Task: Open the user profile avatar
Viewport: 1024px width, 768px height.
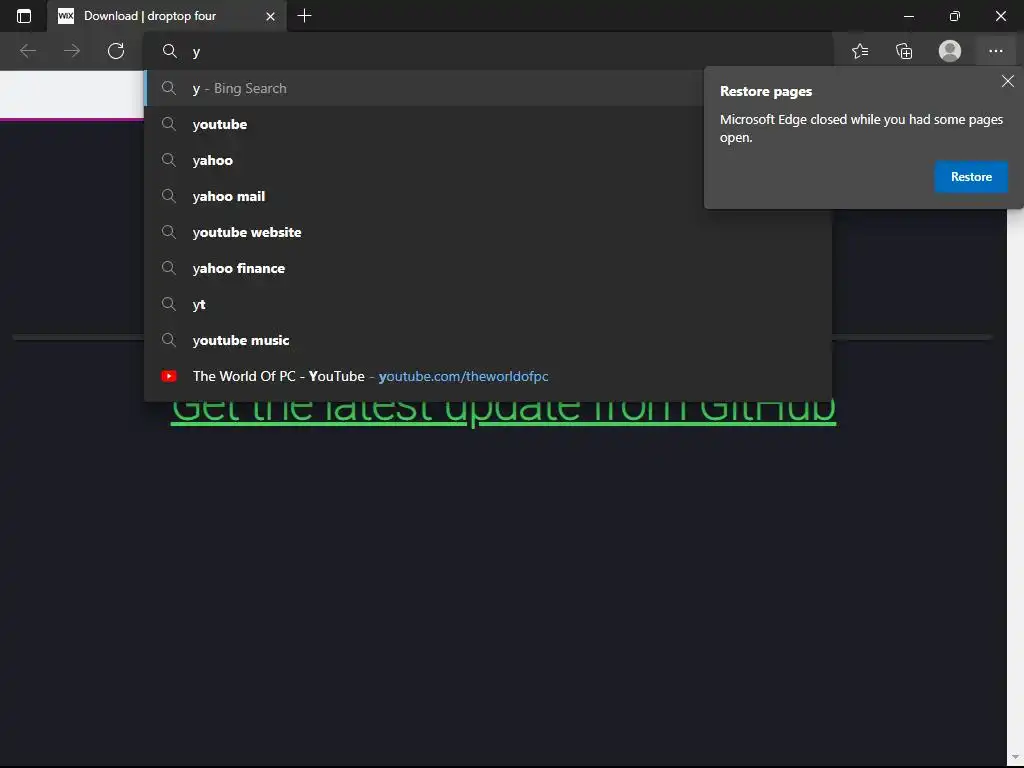Action: pyautogui.click(x=950, y=51)
